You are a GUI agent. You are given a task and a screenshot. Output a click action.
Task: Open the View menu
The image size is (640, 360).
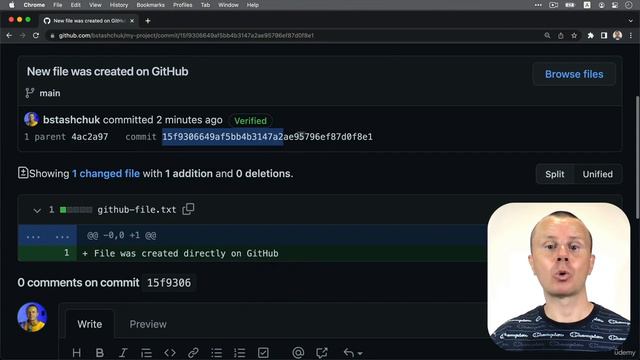tap(95, 5)
